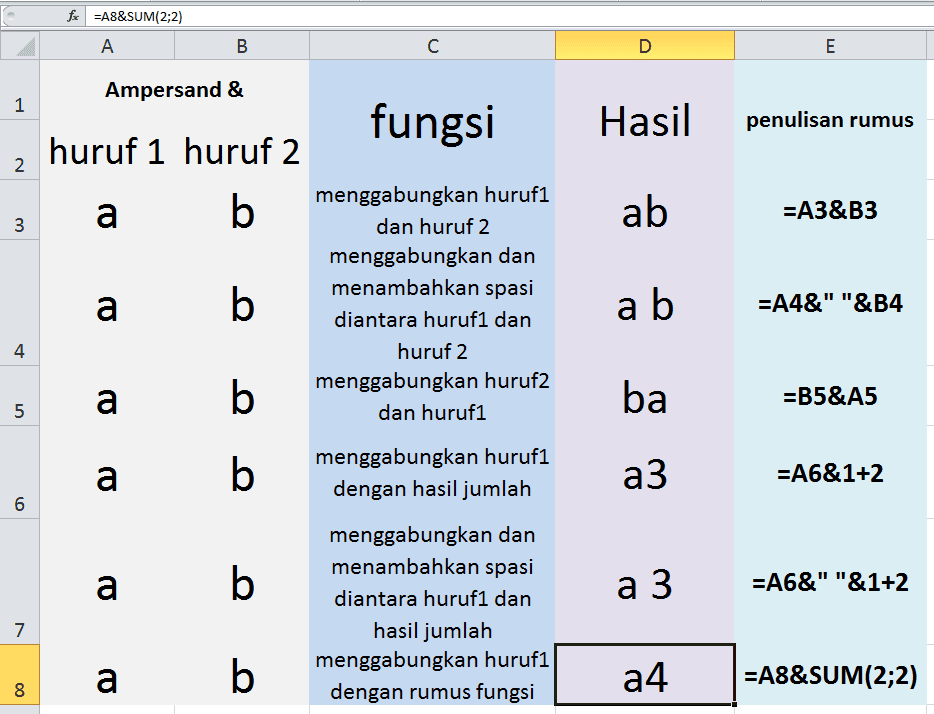Click fill handle of selected cell D8
The height and width of the screenshot is (714, 934).
pos(734,704)
